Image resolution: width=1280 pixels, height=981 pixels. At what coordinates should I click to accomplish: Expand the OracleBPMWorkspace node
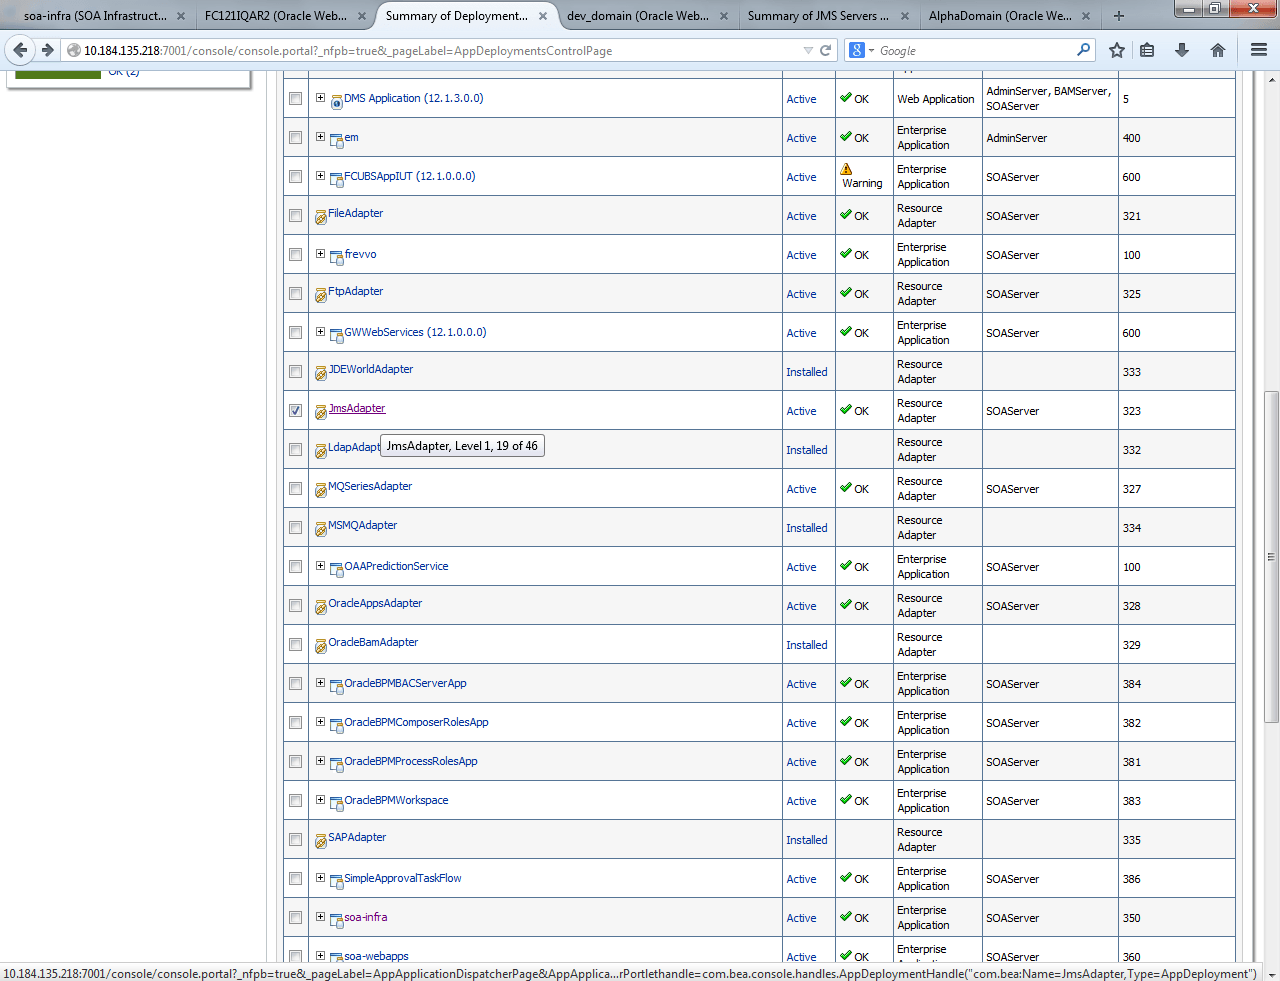[320, 799]
